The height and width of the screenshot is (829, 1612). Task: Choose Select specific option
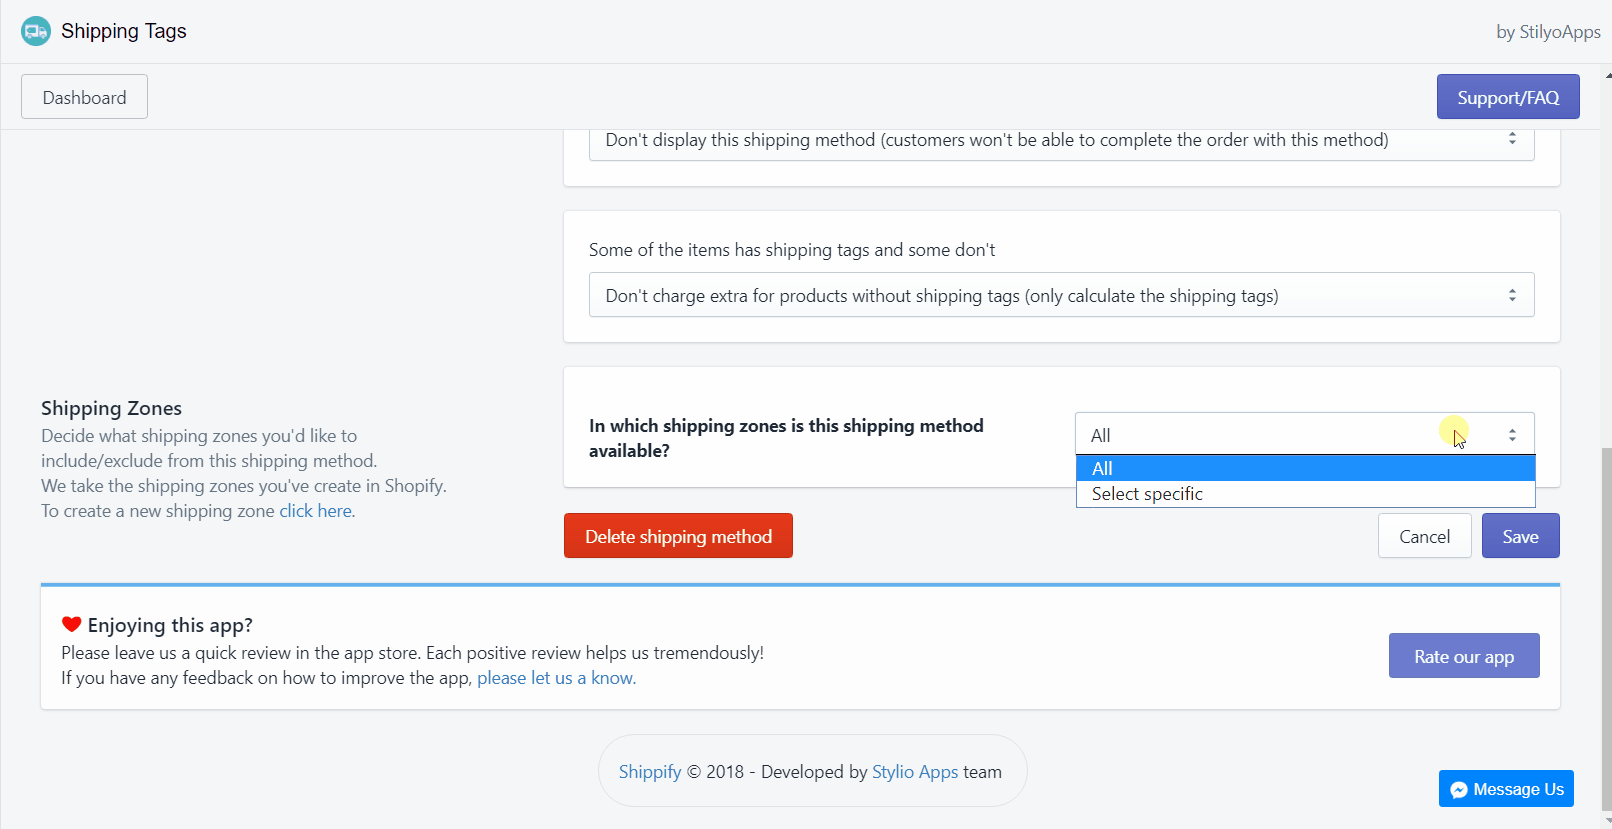(1305, 494)
